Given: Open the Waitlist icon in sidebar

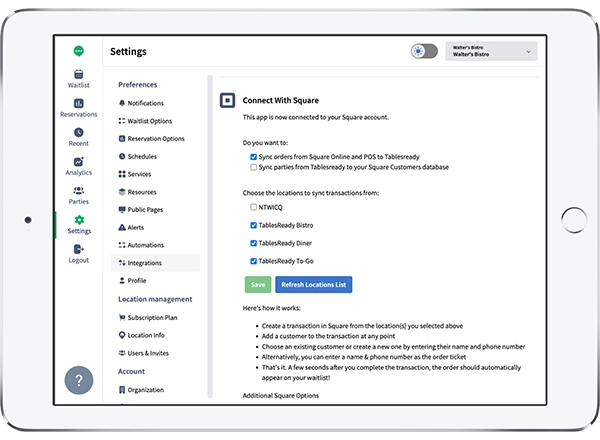Looking at the screenshot, I should [x=79, y=74].
